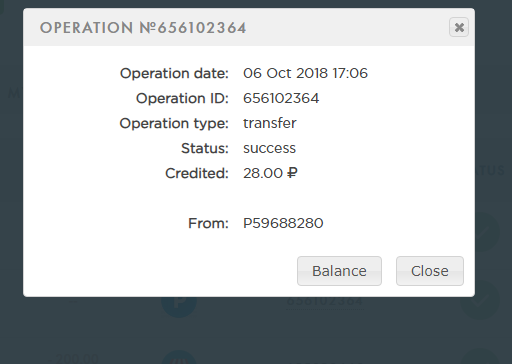This screenshot has height=364, width=512.
Task: Dismiss the operation dialog with the X icon
Action: [x=459, y=27]
